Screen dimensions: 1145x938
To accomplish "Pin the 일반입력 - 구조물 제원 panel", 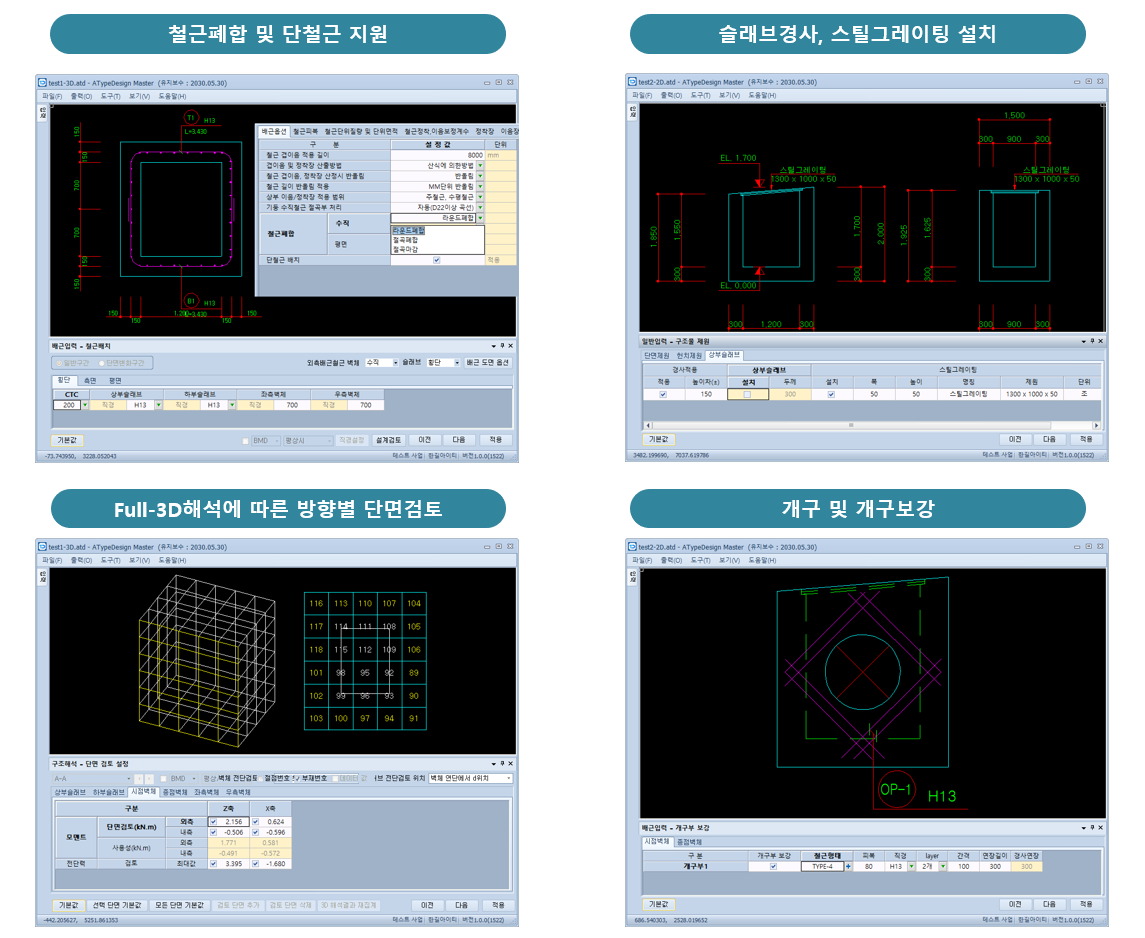I will click(x=1092, y=341).
